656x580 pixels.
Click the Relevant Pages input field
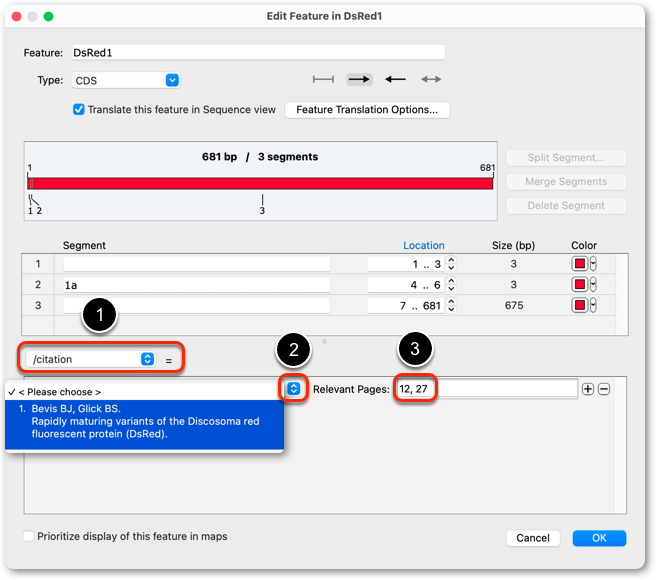487,389
